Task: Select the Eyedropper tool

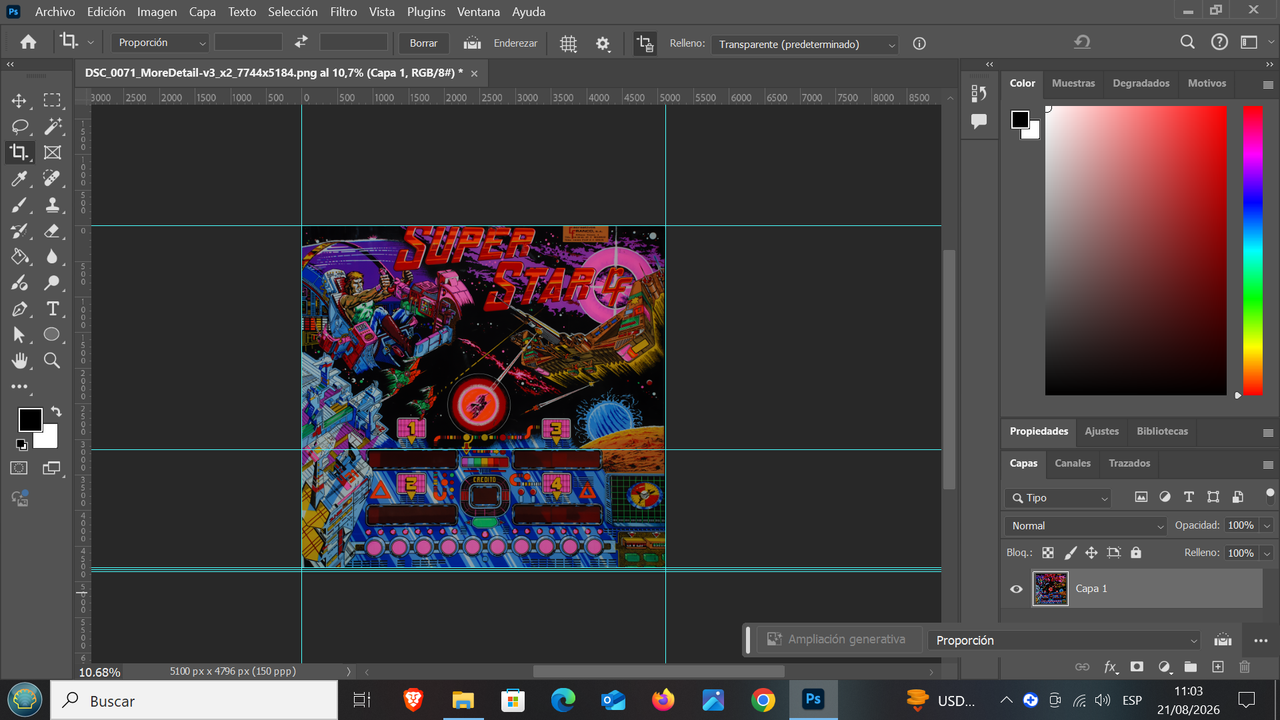Action: [x=19, y=178]
